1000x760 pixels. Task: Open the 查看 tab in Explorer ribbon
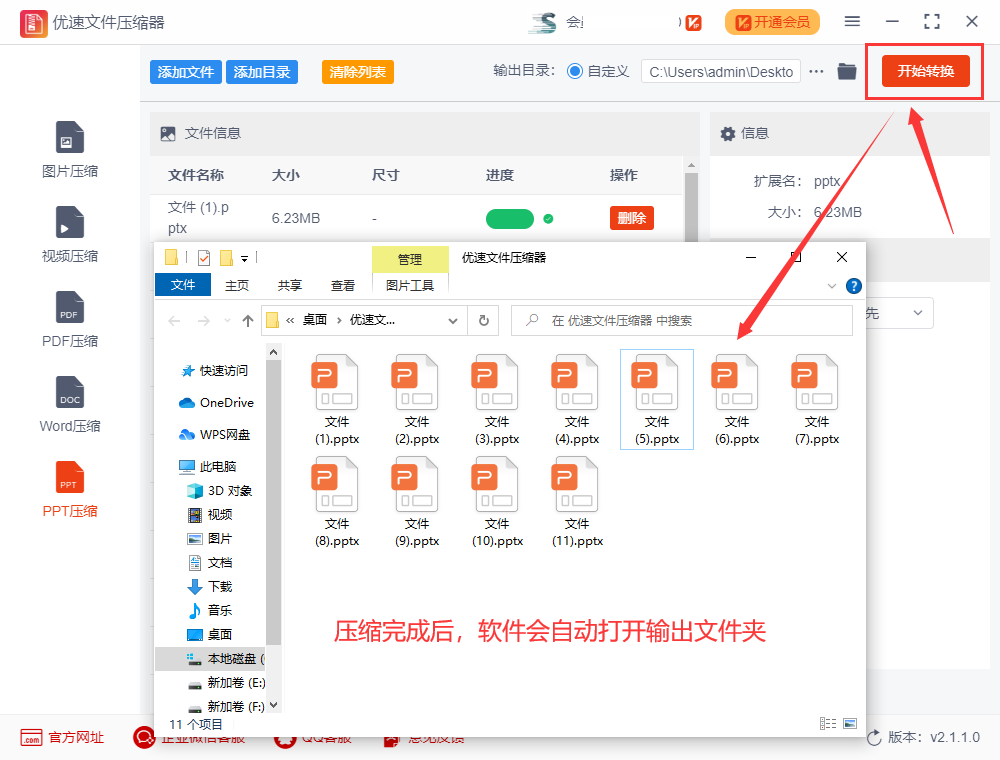(342, 285)
